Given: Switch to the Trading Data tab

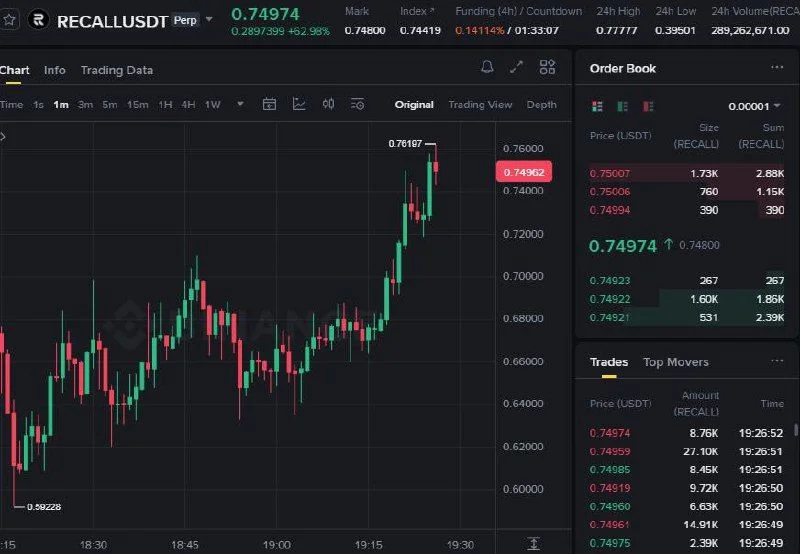Looking at the screenshot, I should pos(117,70).
